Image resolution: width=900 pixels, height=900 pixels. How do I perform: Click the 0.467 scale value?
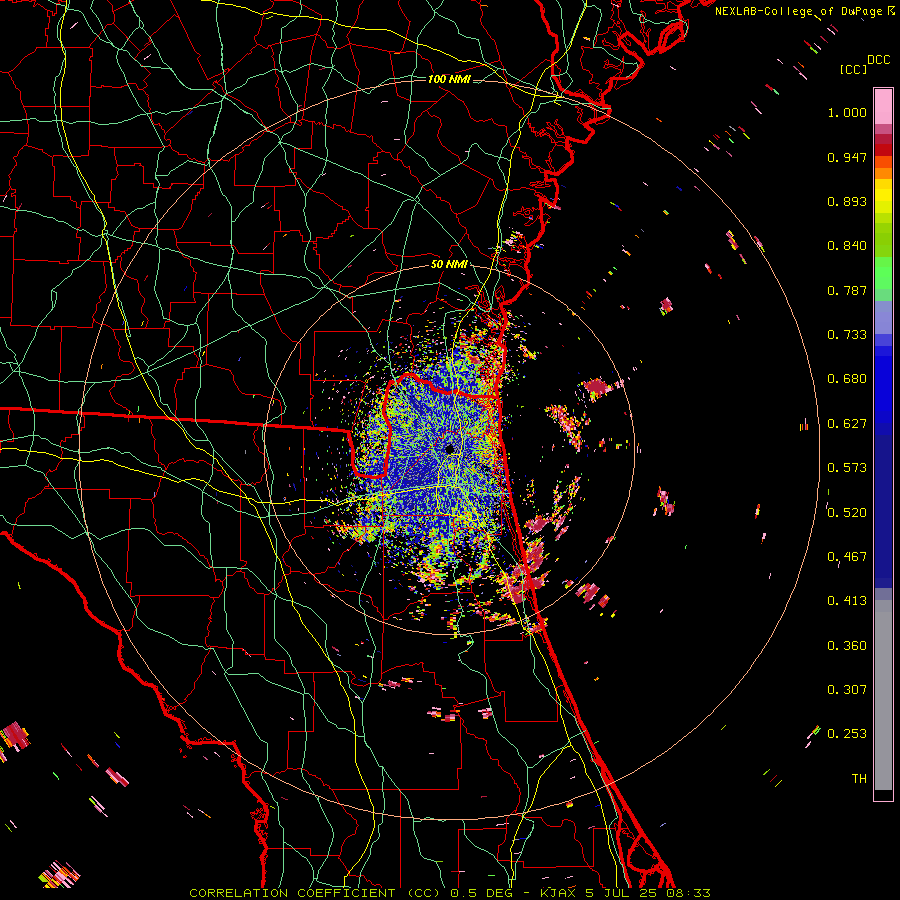pyautogui.click(x=847, y=557)
